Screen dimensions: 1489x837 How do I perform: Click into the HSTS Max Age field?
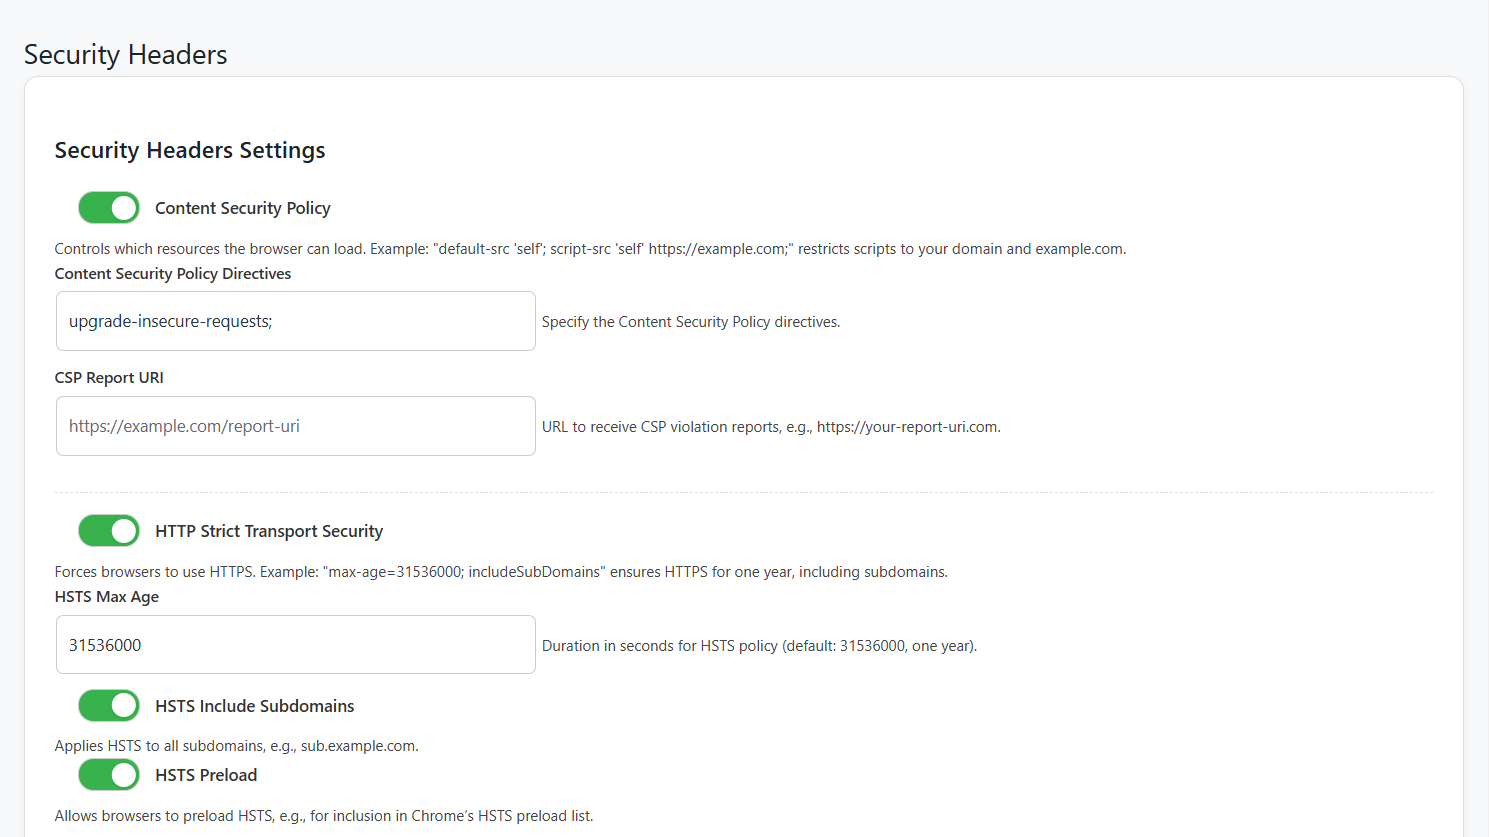coord(295,645)
